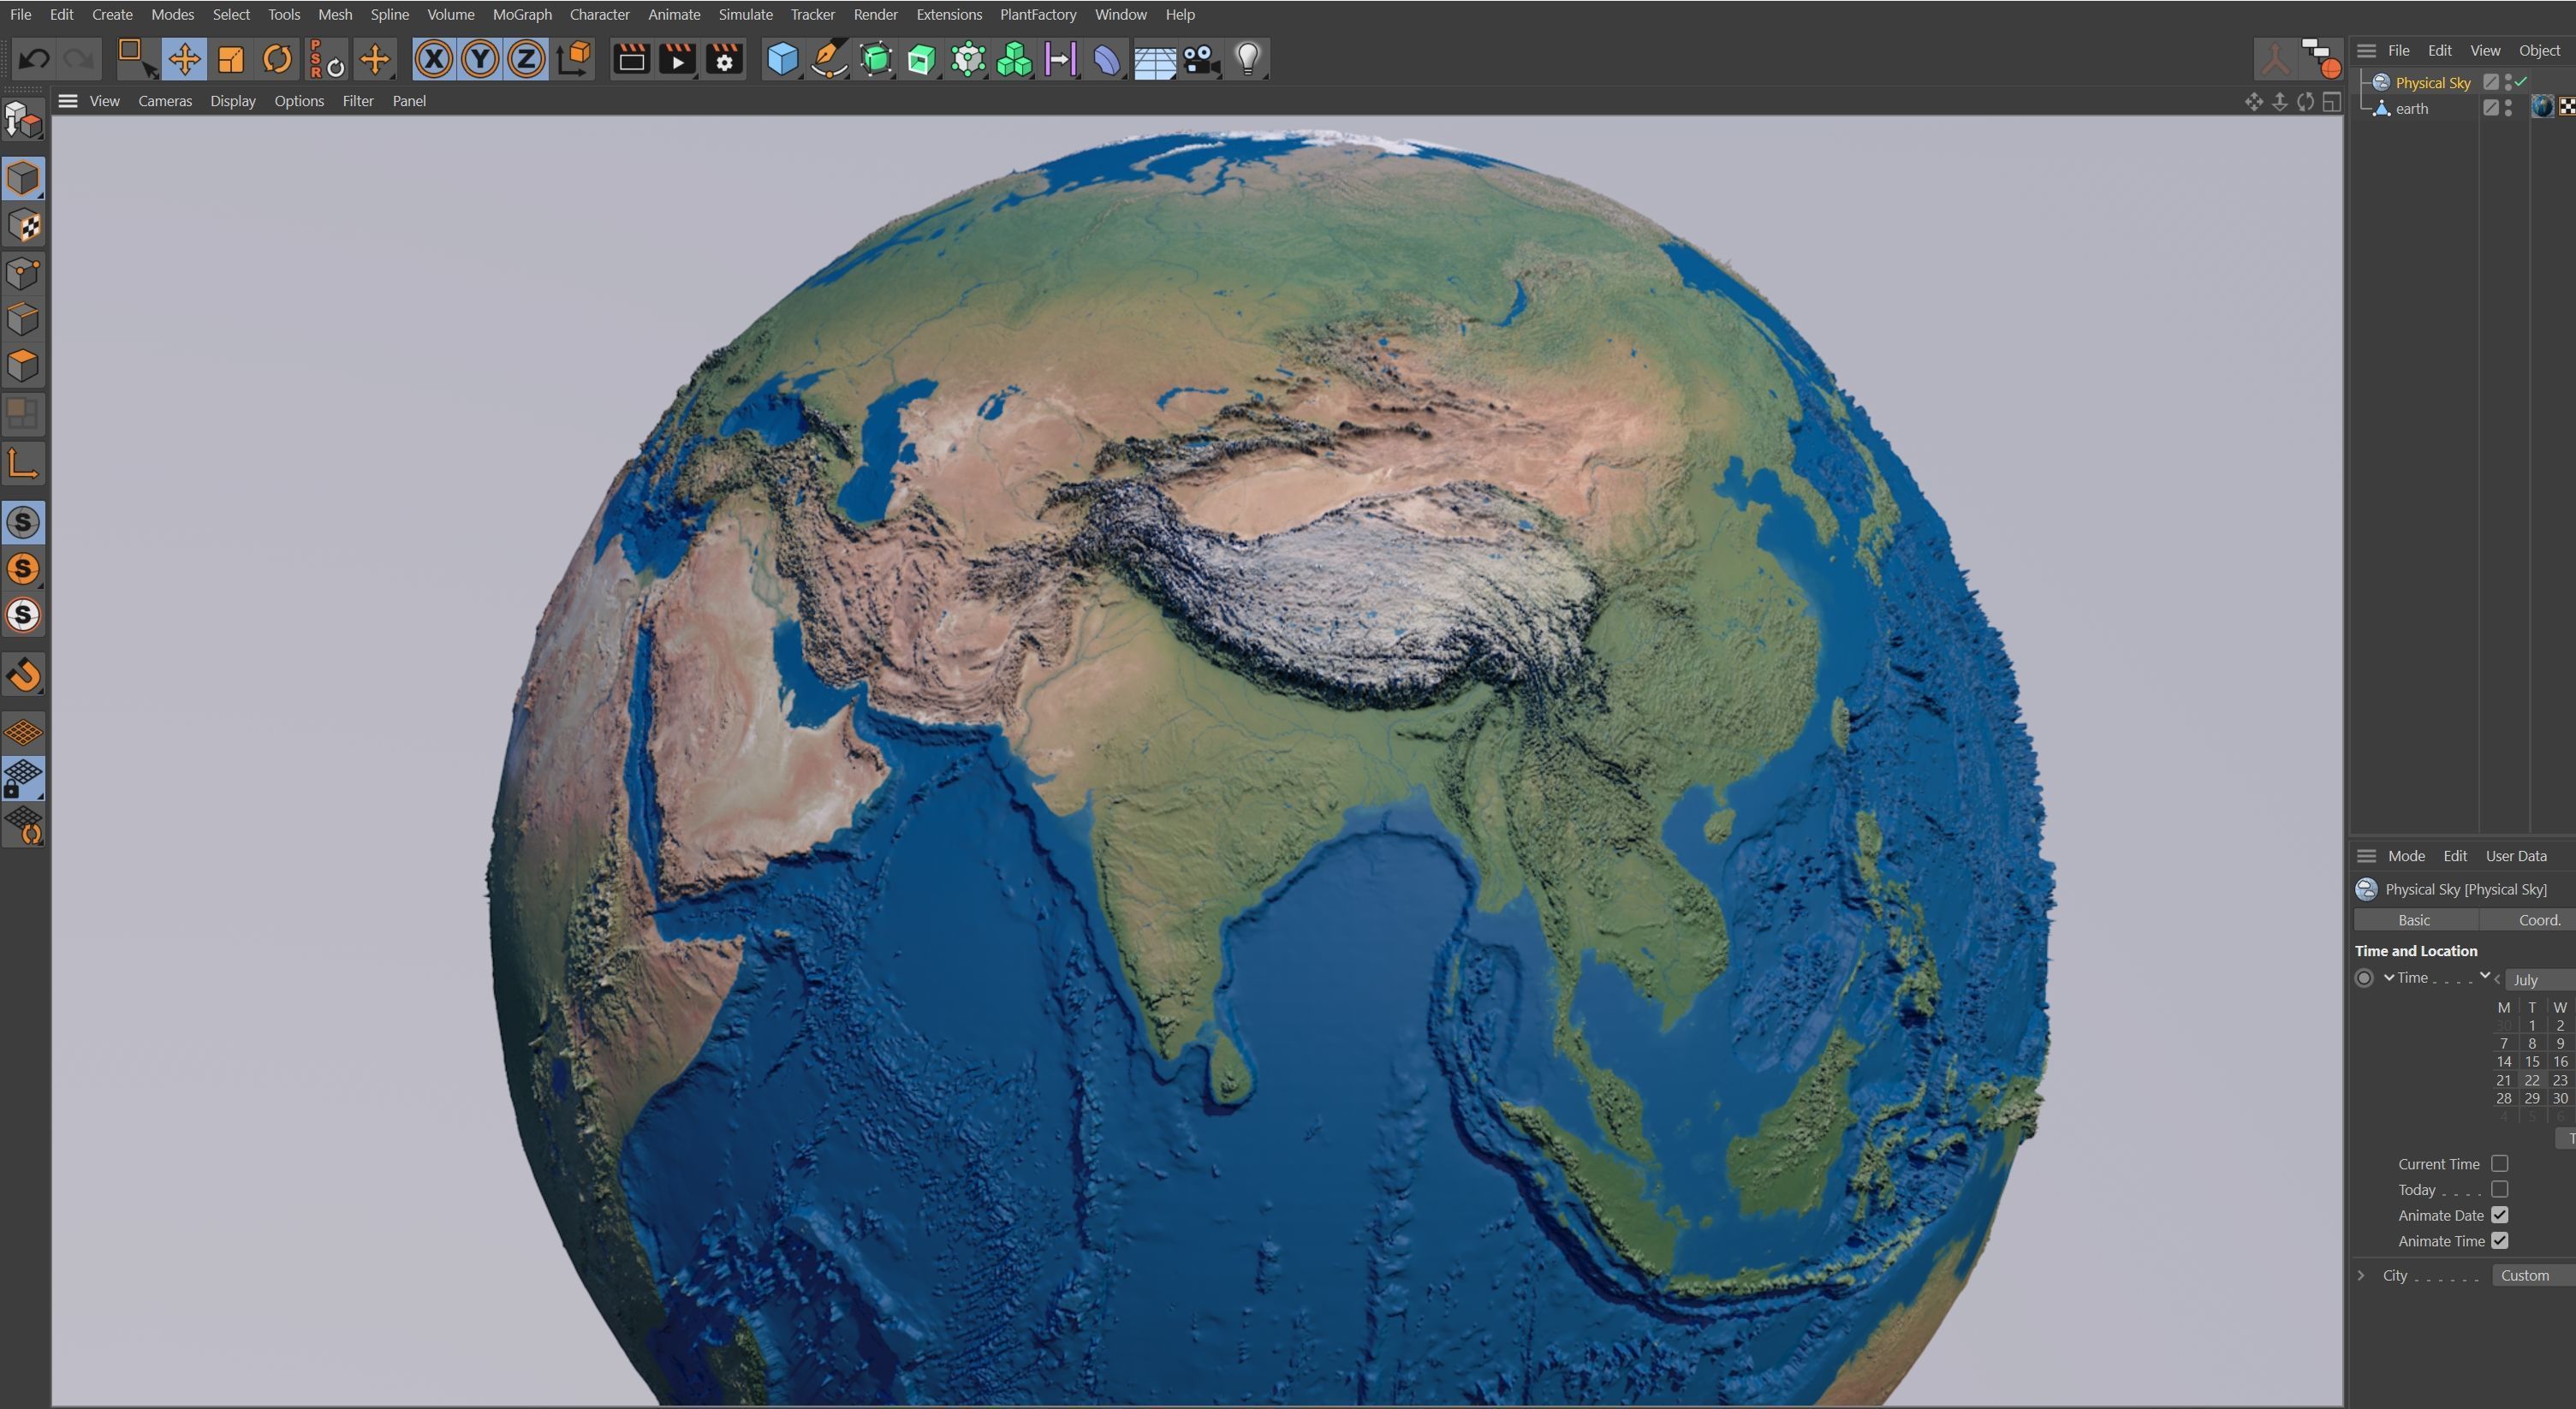The width and height of the screenshot is (2576, 1409).
Task: Open the July month dropdown
Action: [2540, 980]
